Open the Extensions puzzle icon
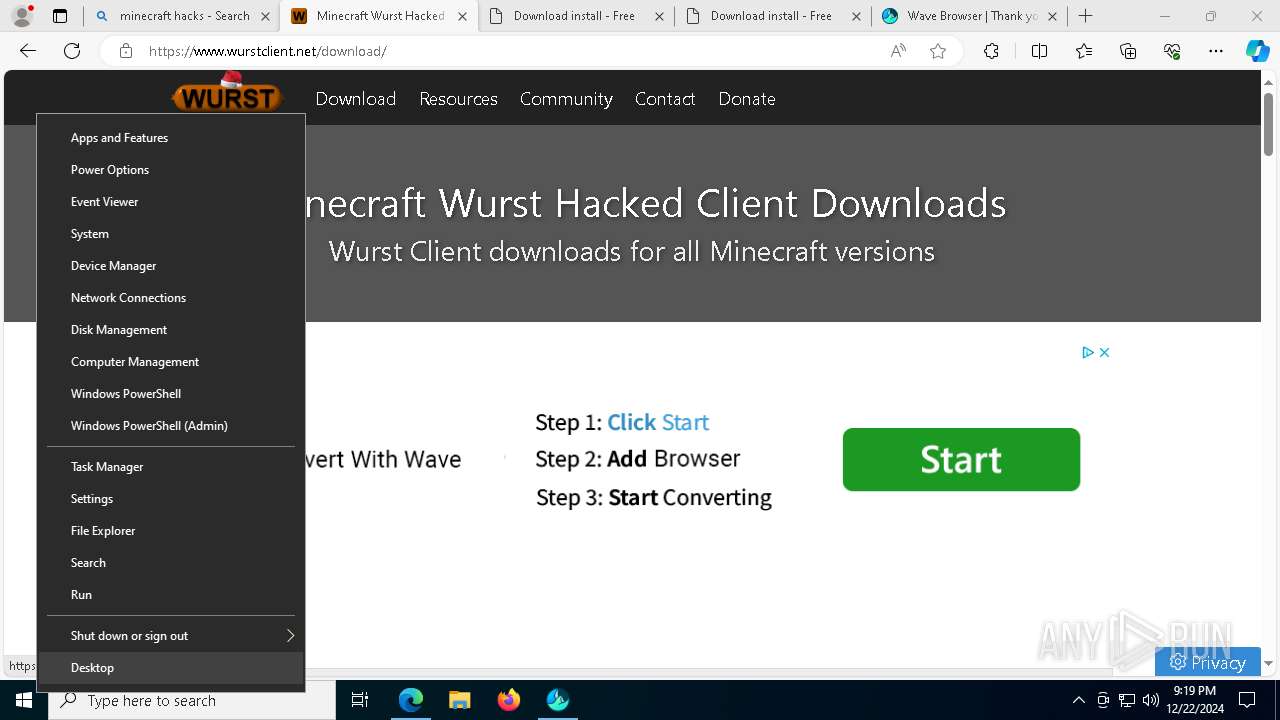Viewport: 1280px width, 720px height. (x=991, y=51)
